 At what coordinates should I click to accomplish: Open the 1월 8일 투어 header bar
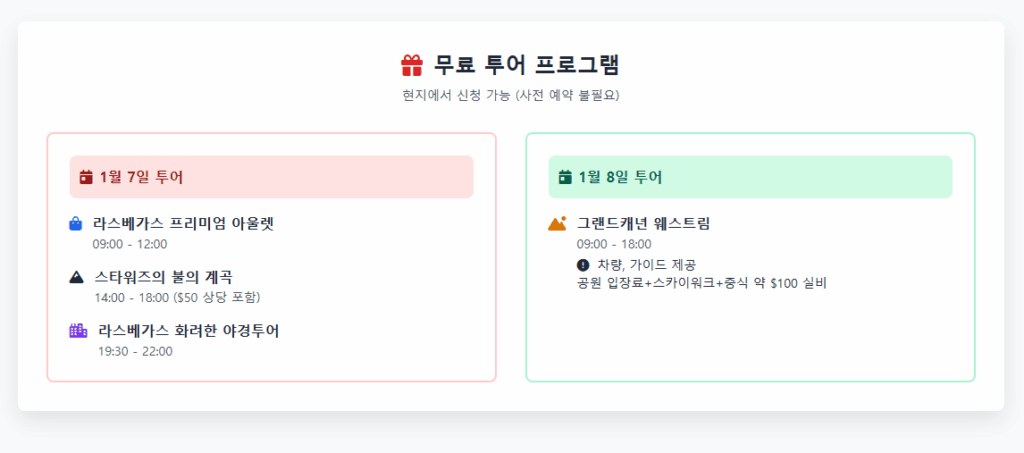pyautogui.click(x=750, y=177)
